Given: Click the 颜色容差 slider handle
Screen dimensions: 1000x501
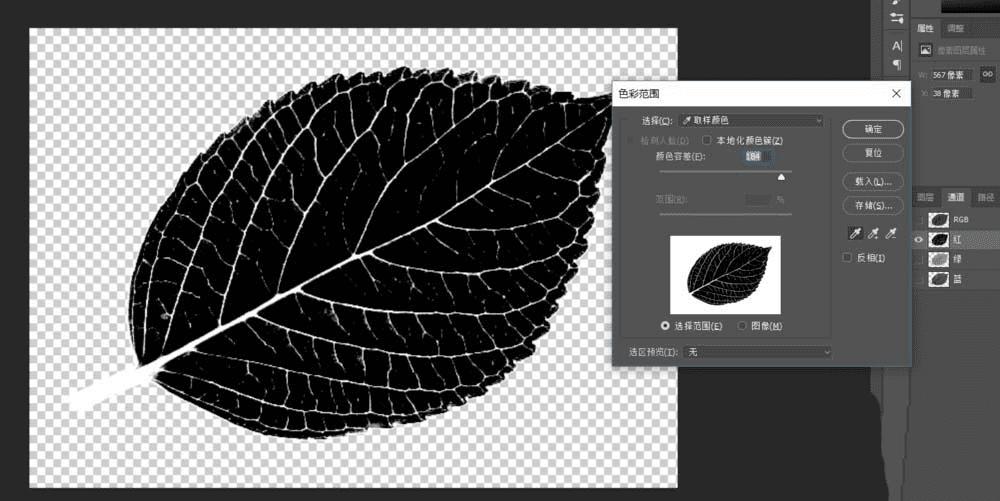Looking at the screenshot, I should [781, 177].
